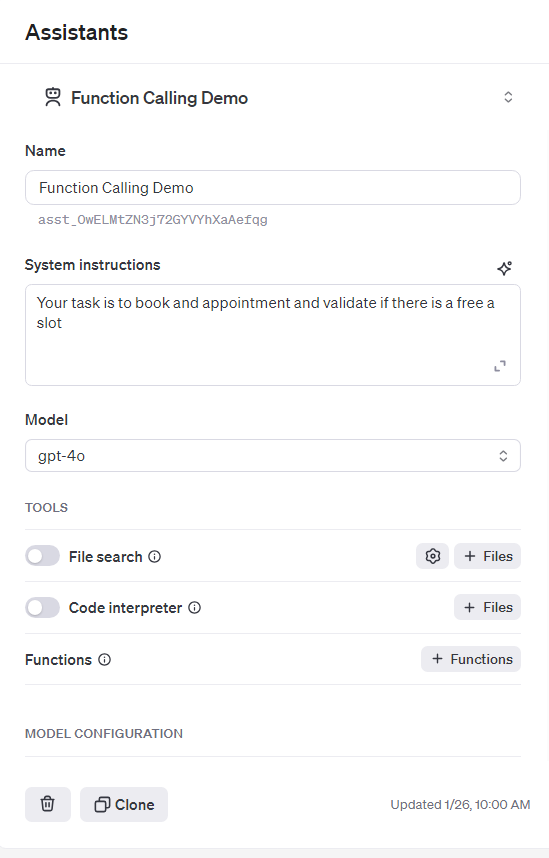Add Files to File search
549x858 pixels.
coord(487,556)
